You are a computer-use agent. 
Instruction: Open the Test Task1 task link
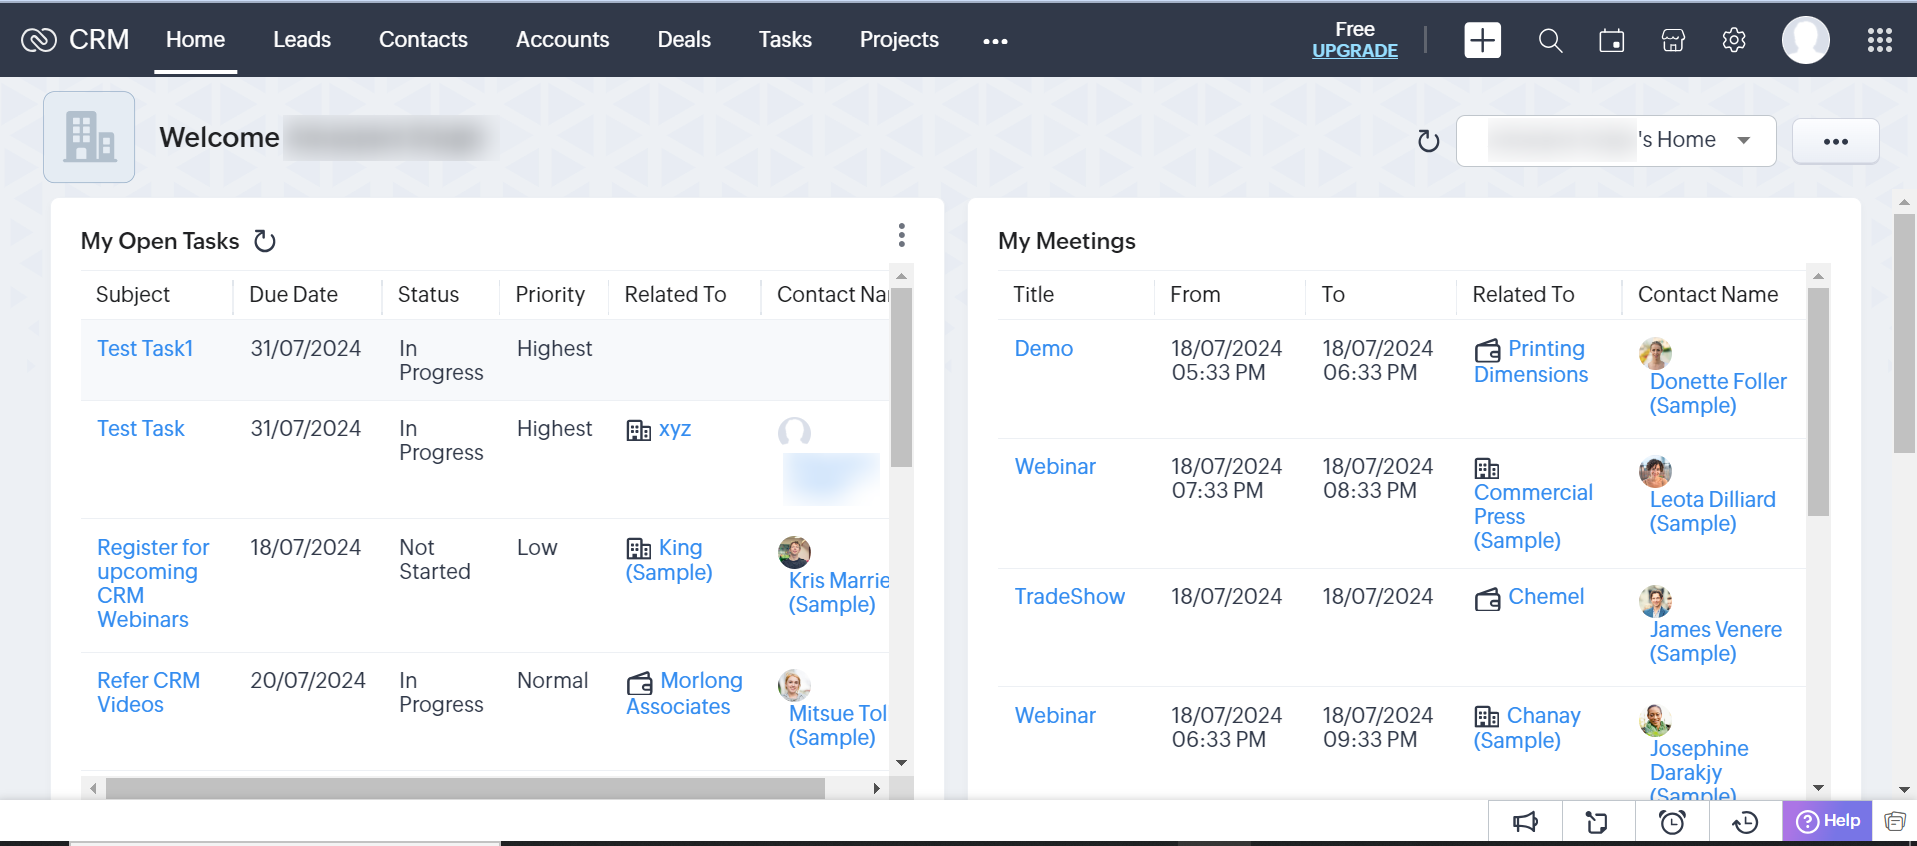tap(145, 348)
